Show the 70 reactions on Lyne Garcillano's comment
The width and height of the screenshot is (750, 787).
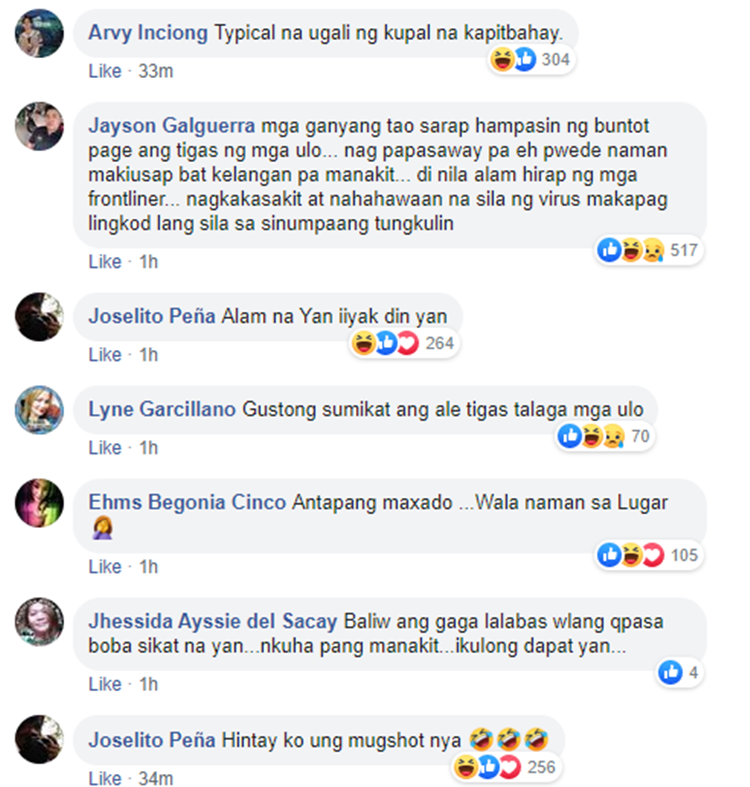point(604,436)
